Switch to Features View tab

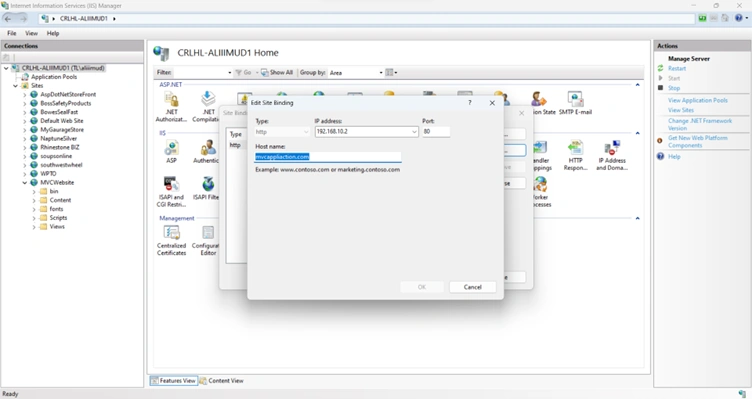pos(173,380)
